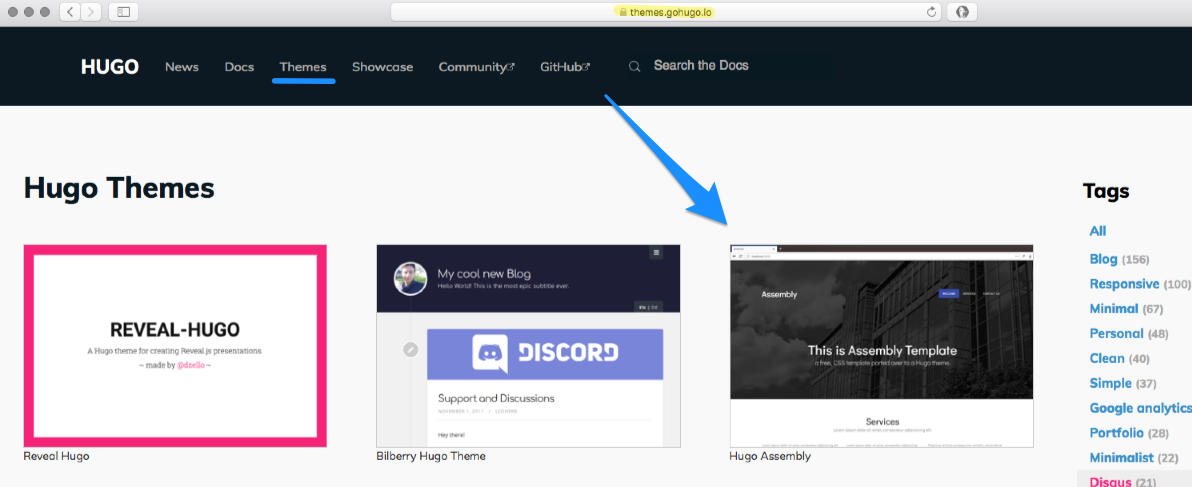Viewport: 1192px width, 487px height.
Task: Click the themes.gohugo.io address bar
Action: [x=667, y=12]
